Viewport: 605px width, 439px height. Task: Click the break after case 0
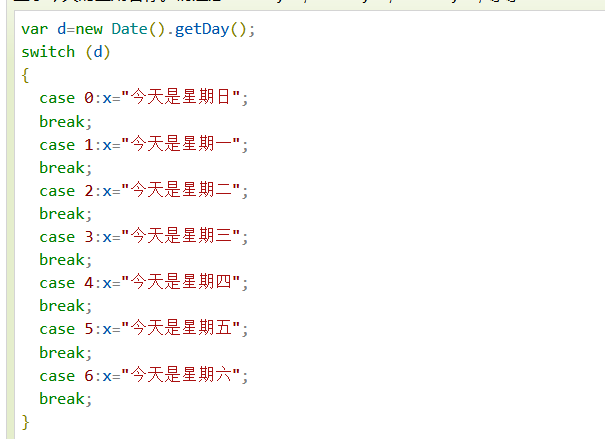pos(66,122)
